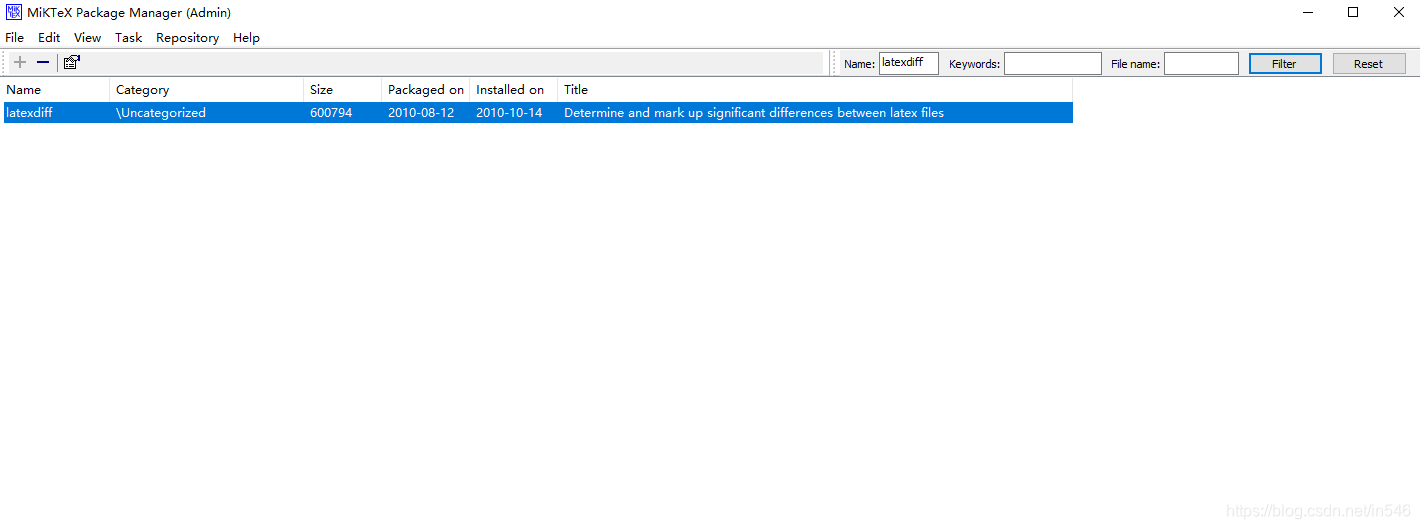1420x529 pixels.
Task: Click the Keywords input field
Action: point(1053,63)
